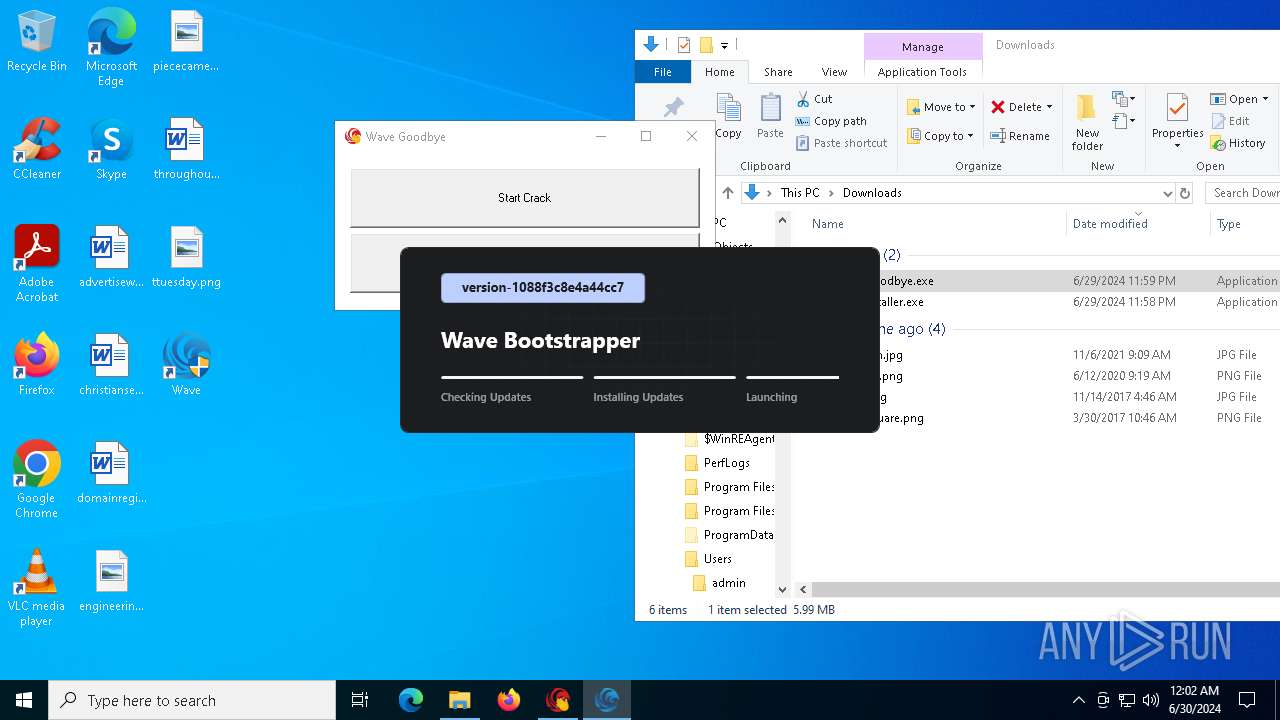Image resolution: width=1280 pixels, height=720 pixels.
Task: Switch to View ribbon tab
Action: [834, 72]
